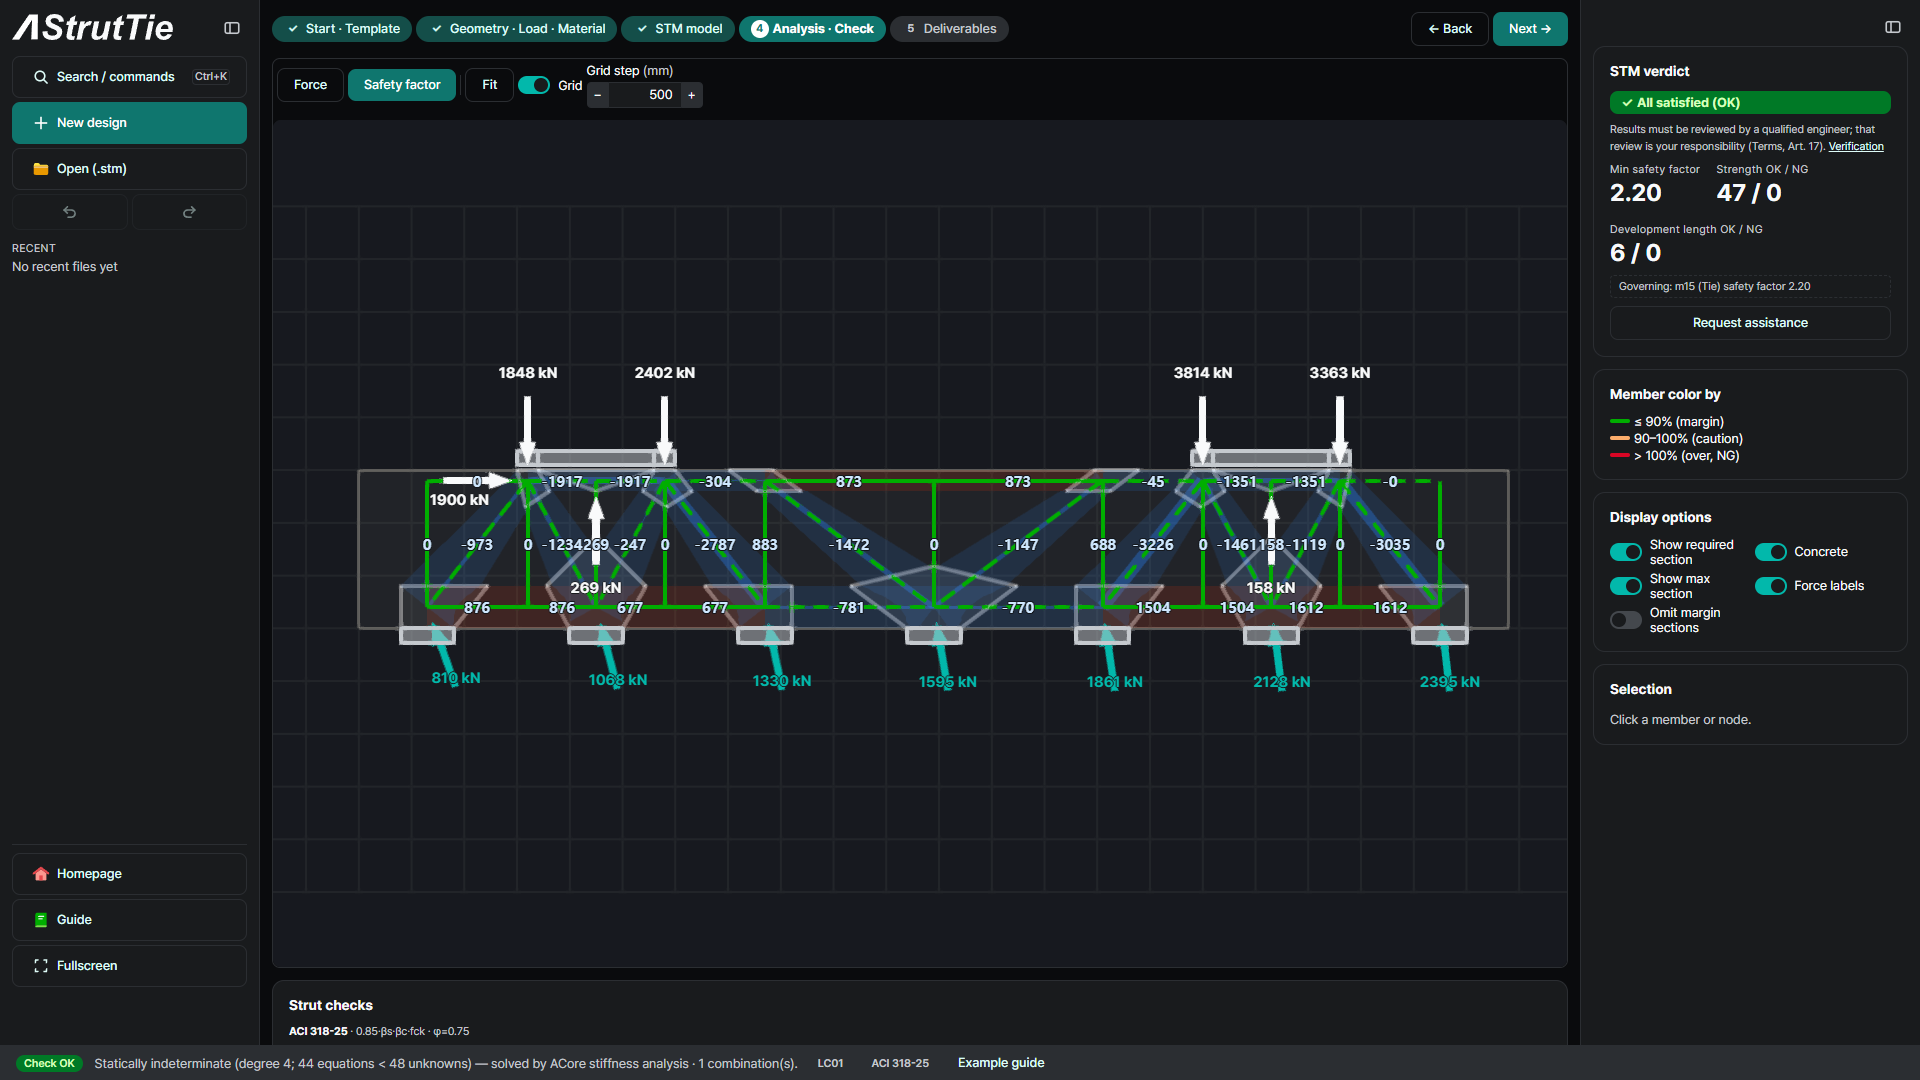
Task: Switch to Start · Template step
Action: [x=342, y=29]
